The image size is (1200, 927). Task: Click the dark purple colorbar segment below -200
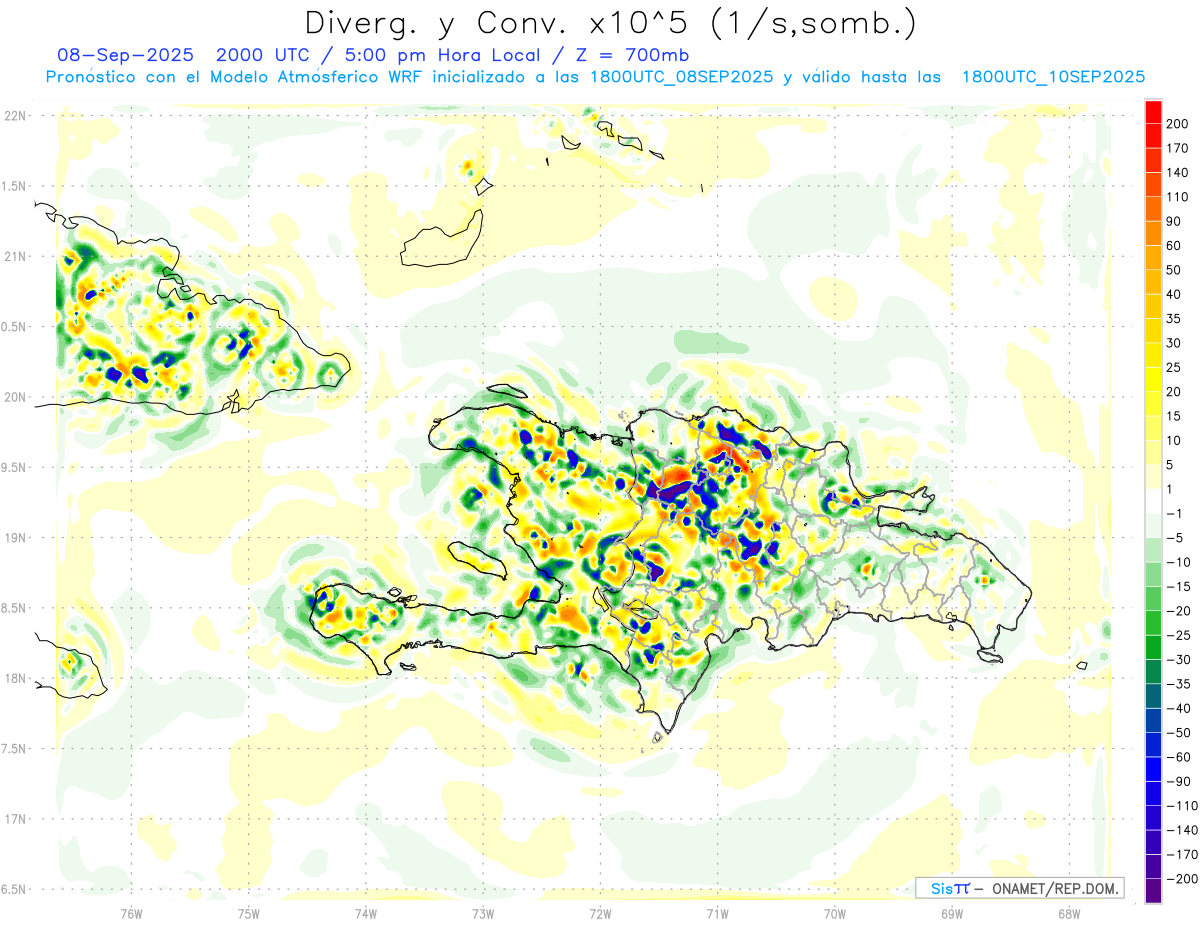coord(1153,891)
